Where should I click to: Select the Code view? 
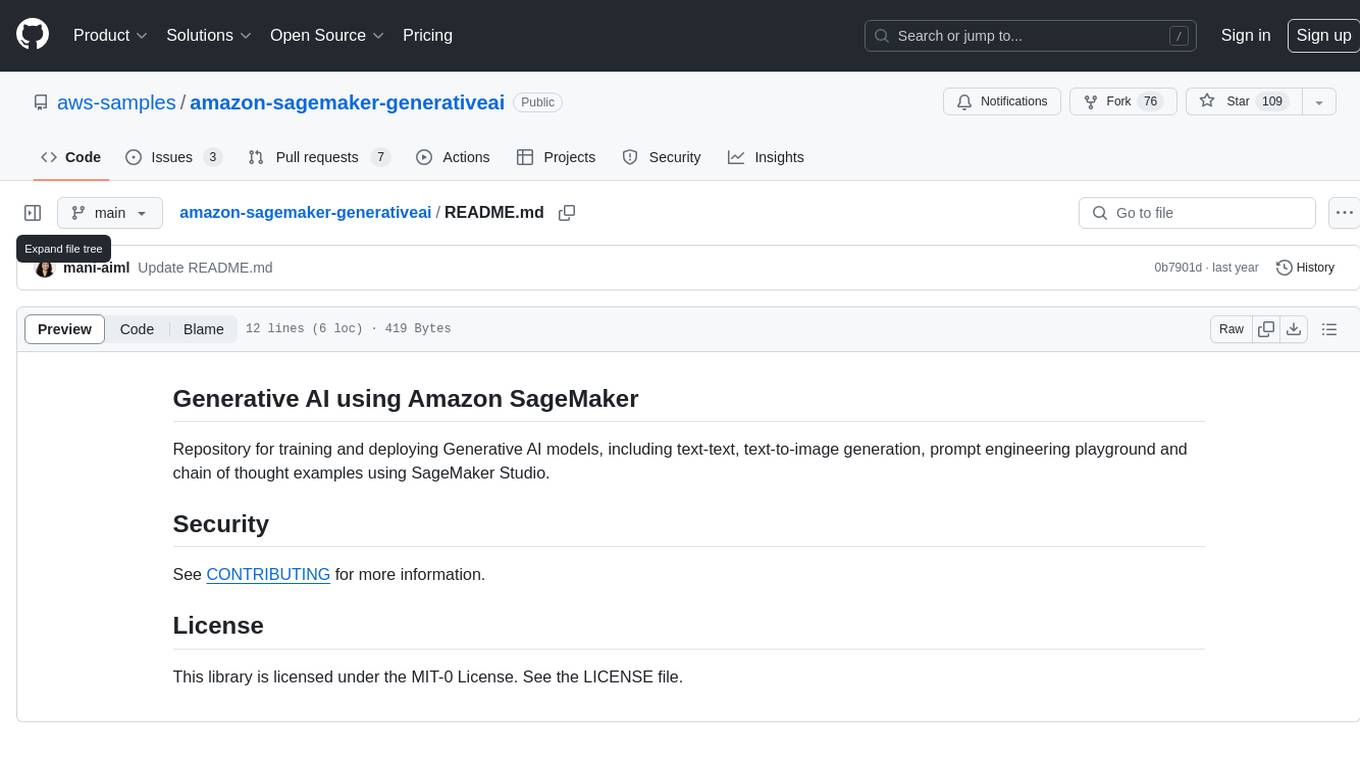(x=137, y=329)
